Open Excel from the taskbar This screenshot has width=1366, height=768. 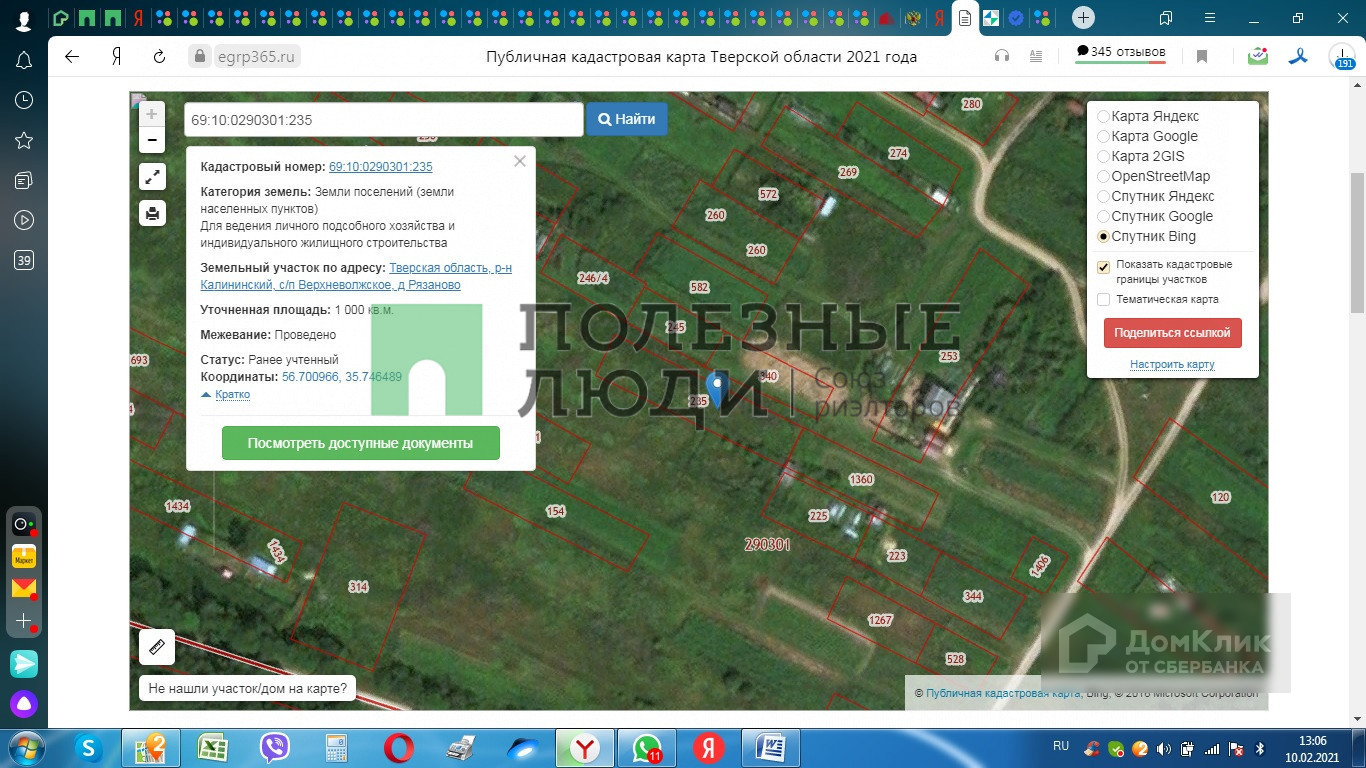pyautogui.click(x=213, y=748)
